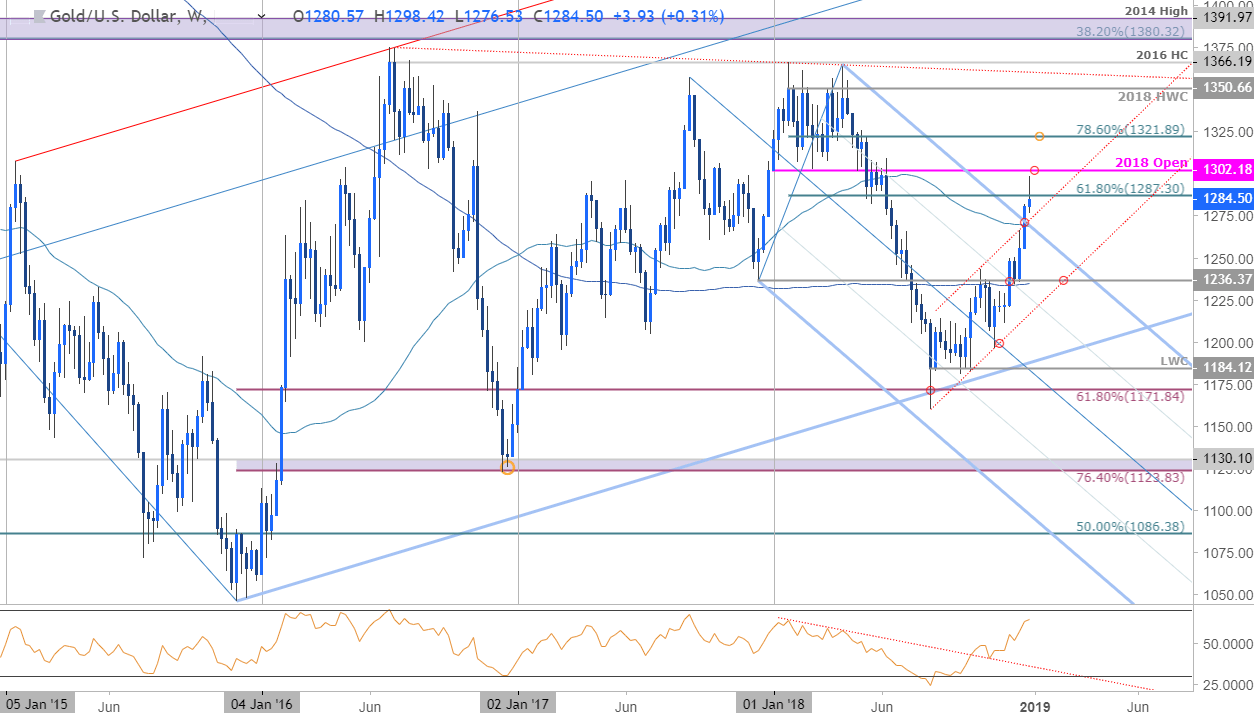Click the 1366.19 price axis tag

(x=1222, y=62)
